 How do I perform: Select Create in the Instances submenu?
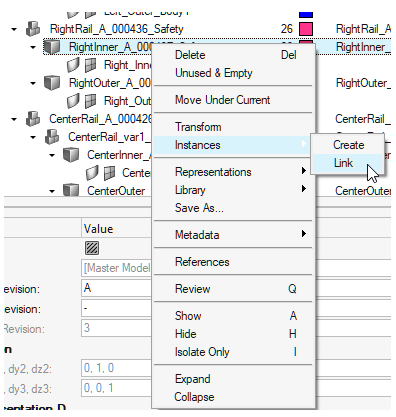pos(347,145)
